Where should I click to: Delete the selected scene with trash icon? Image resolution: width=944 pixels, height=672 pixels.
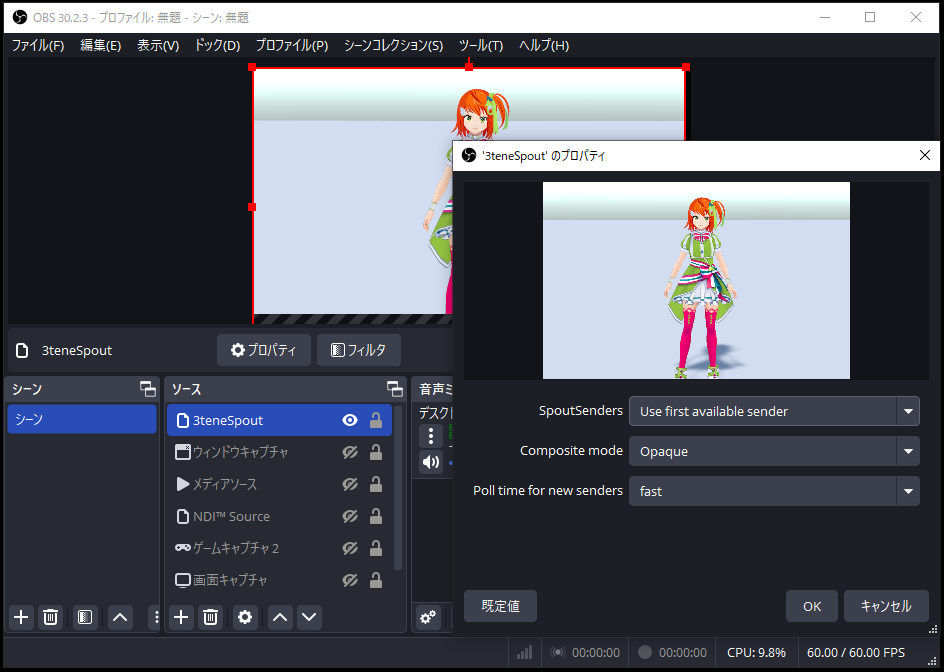coord(51,617)
